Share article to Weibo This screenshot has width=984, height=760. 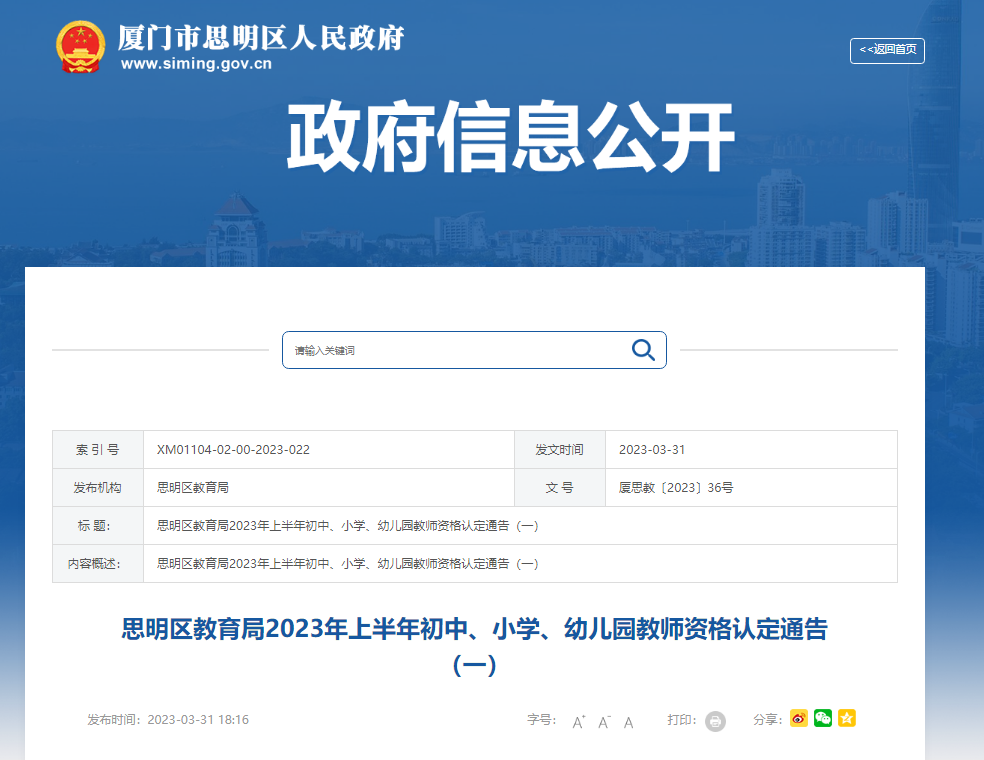click(x=798, y=718)
